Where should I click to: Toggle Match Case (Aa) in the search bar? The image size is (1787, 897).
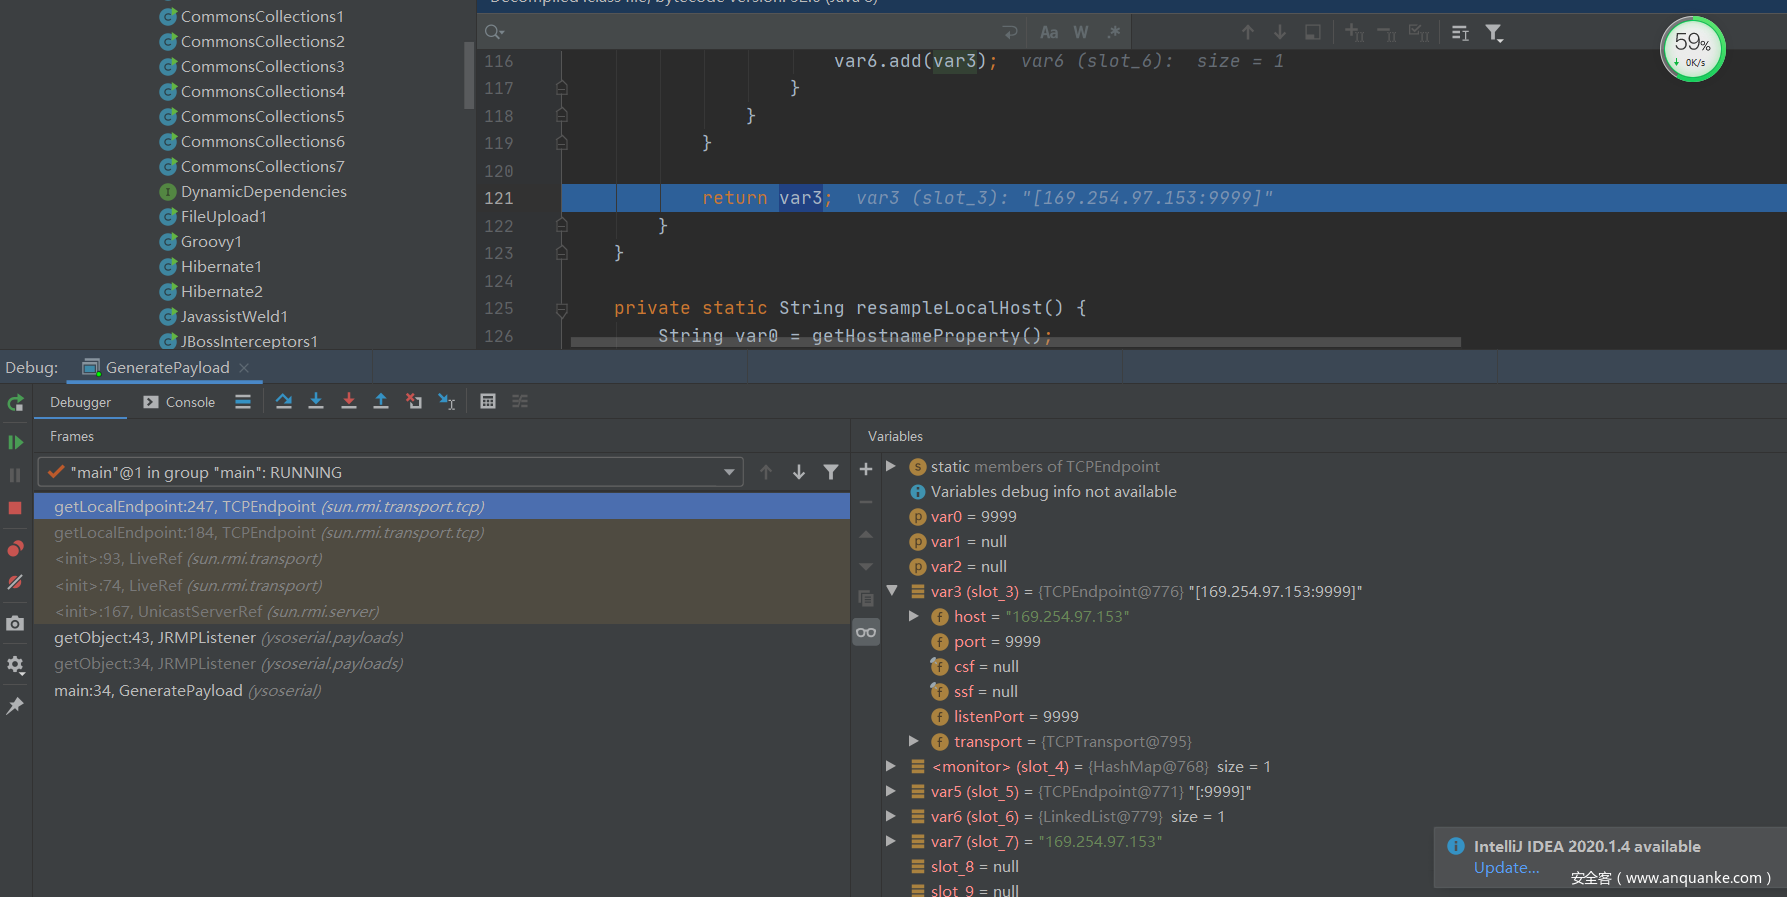pos(1049,33)
